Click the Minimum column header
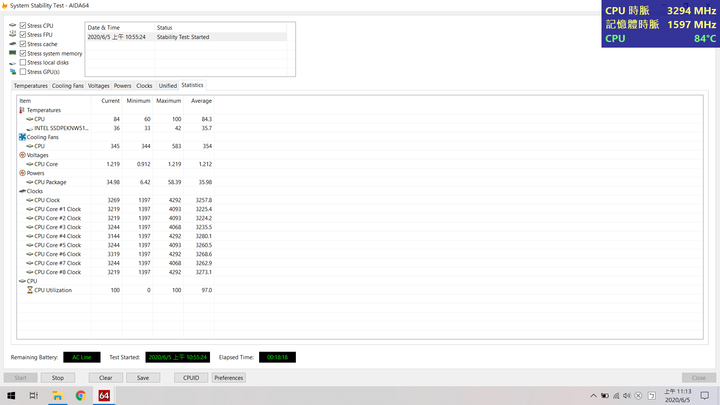 pos(137,101)
